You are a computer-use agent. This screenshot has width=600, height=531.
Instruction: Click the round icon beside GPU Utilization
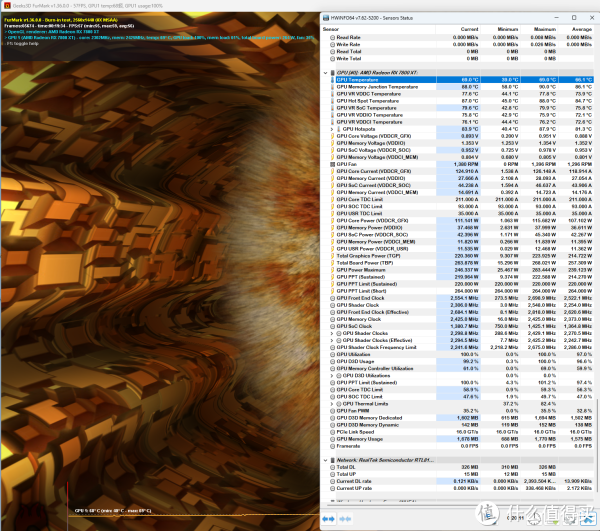coord(332,354)
